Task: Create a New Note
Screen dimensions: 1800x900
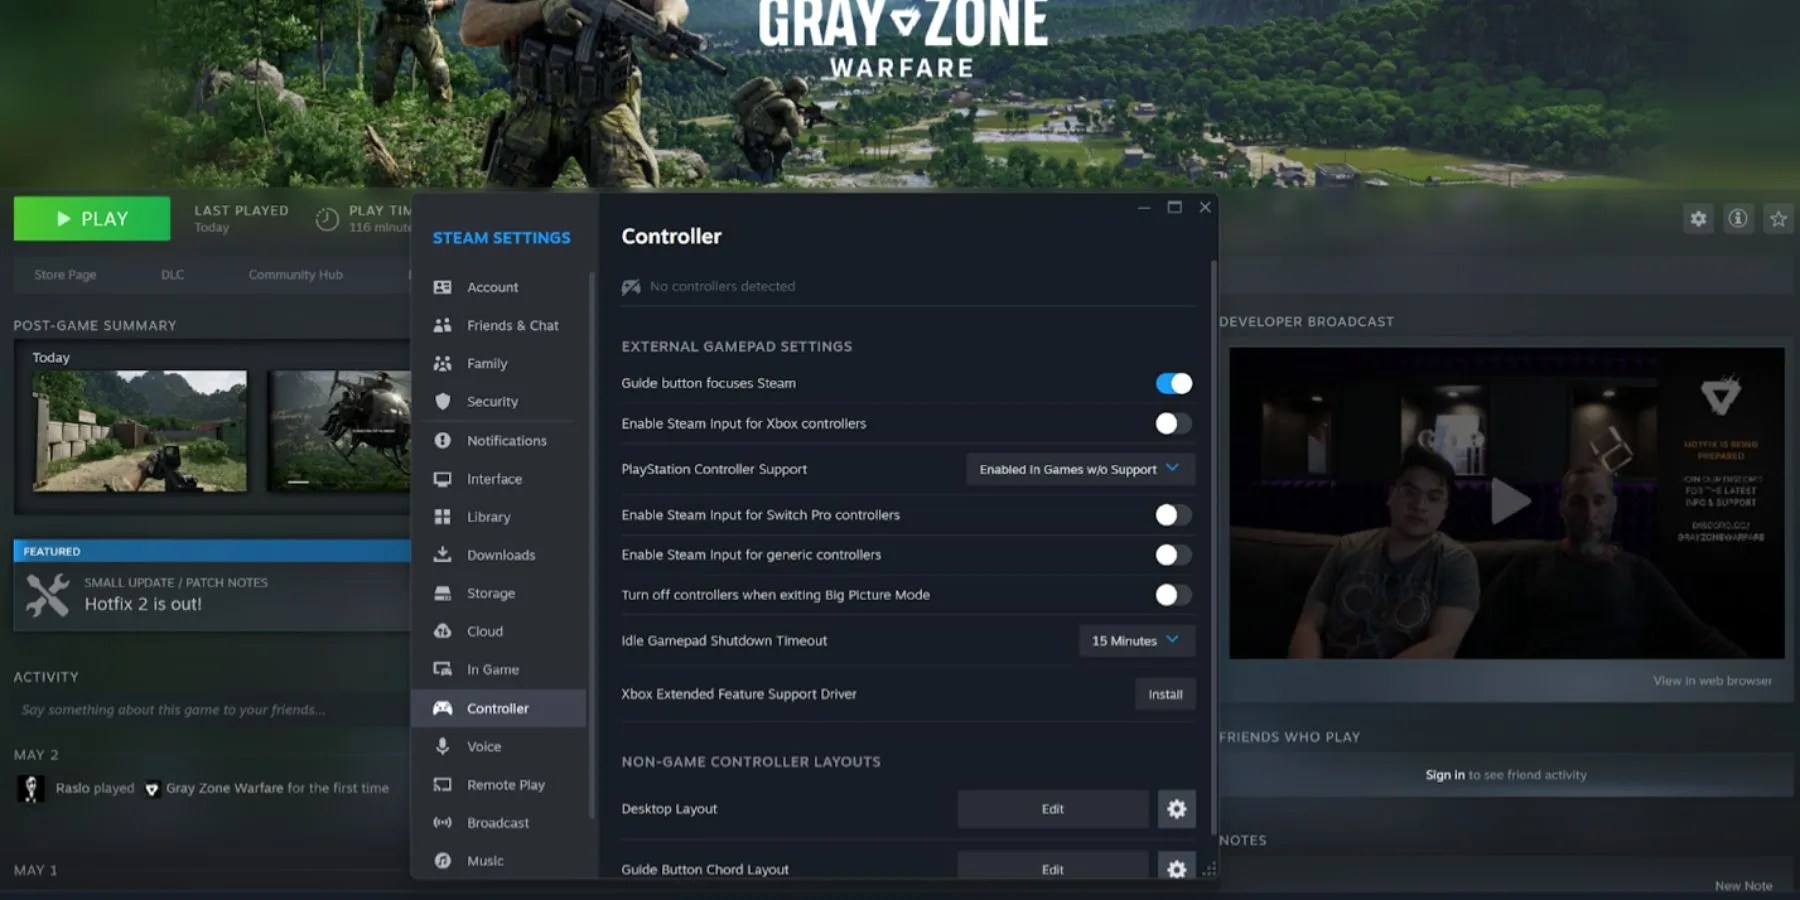Action: pyautogui.click(x=1743, y=886)
